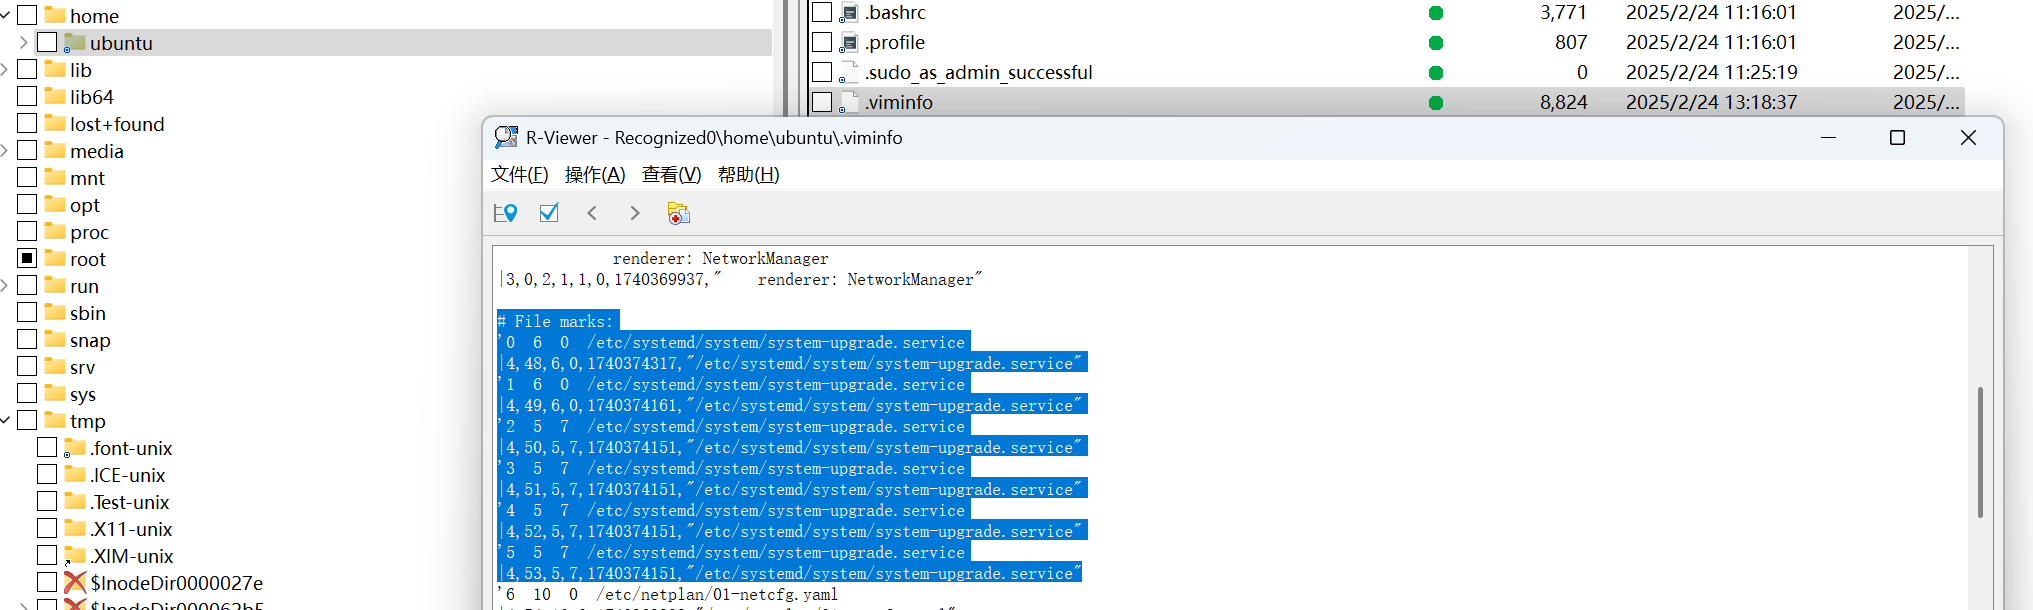Click the recover folder icon with red cross
The image size is (2033, 610).
678,213
